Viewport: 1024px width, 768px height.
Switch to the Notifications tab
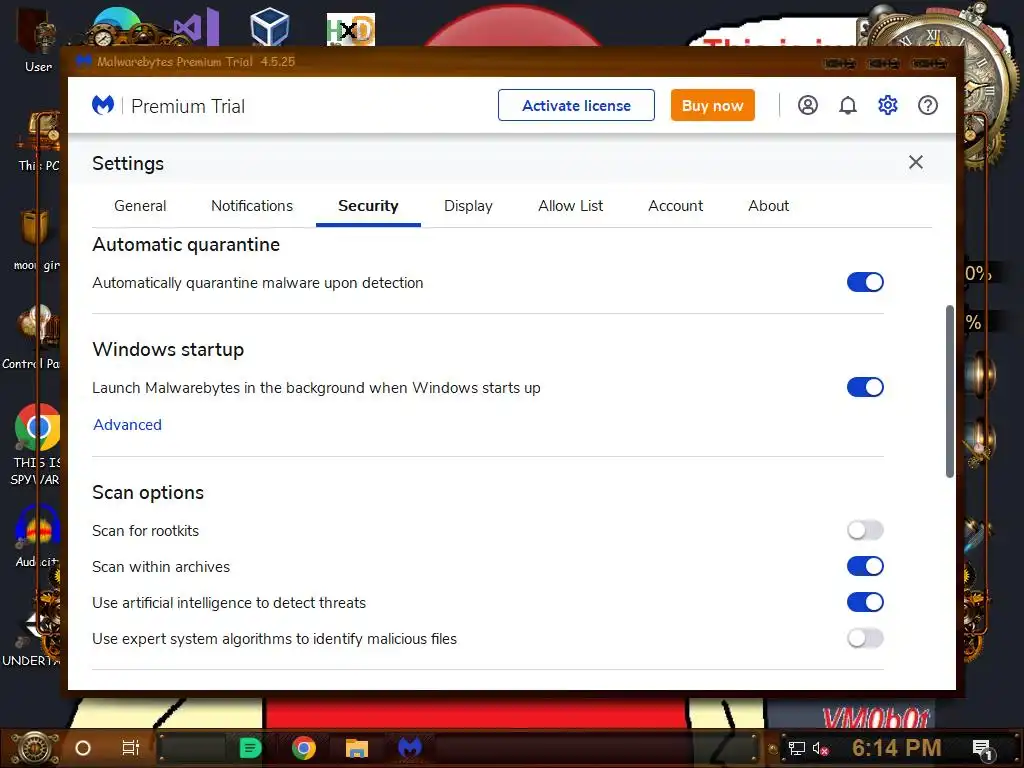pyautogui.click(x=252, y=206)
